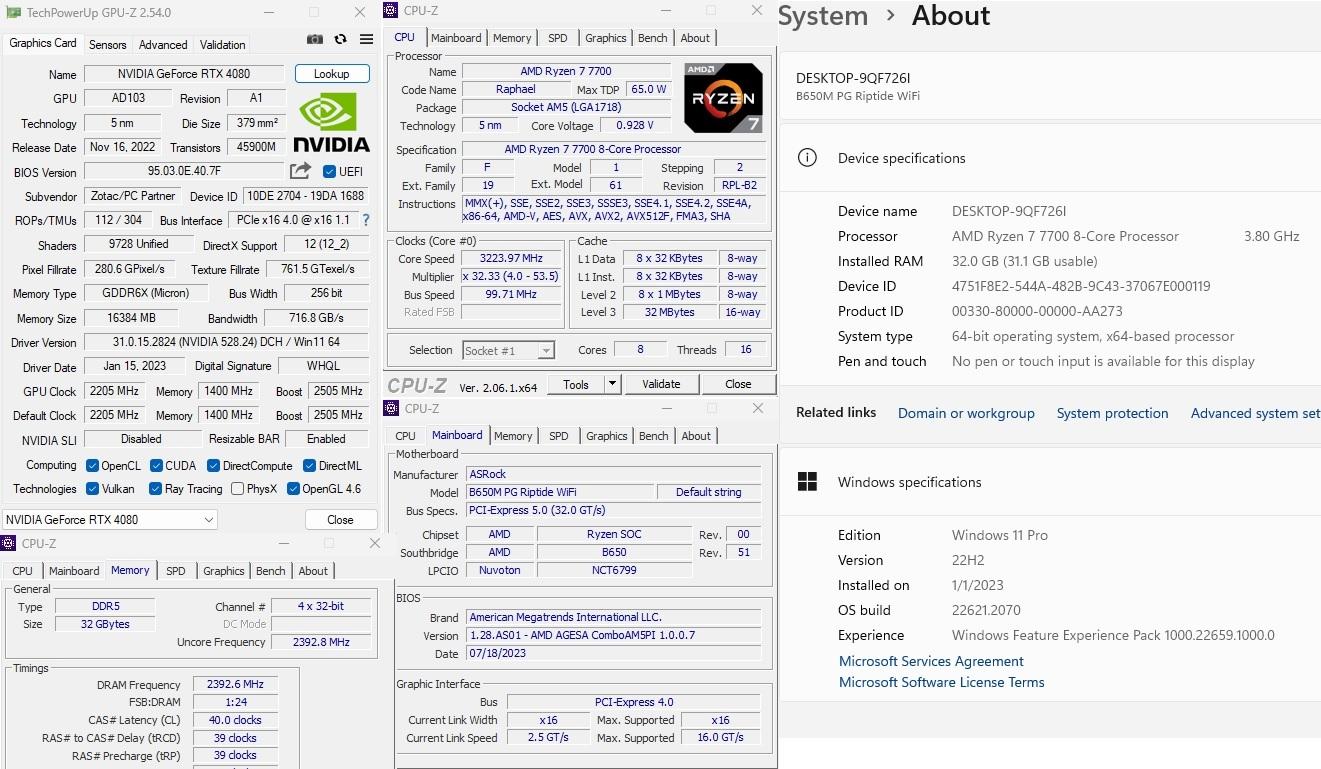Click the CPU-Z CPU window title bar icon
Image resolution: width=1321 pixels, height=769 pixels.
[391, 11]
